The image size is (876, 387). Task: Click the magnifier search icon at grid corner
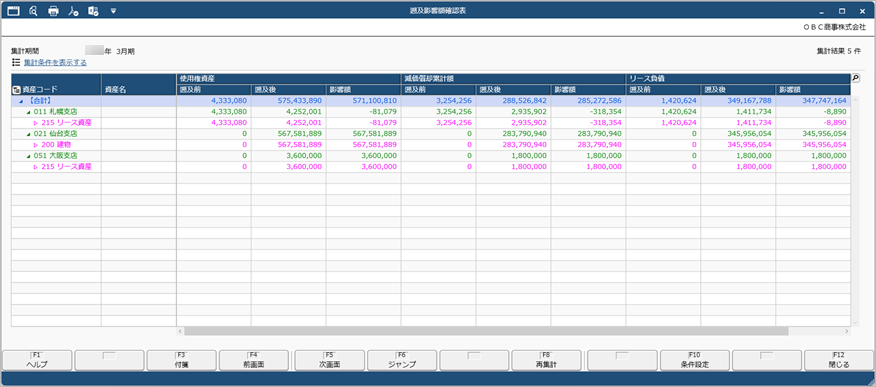855,78
